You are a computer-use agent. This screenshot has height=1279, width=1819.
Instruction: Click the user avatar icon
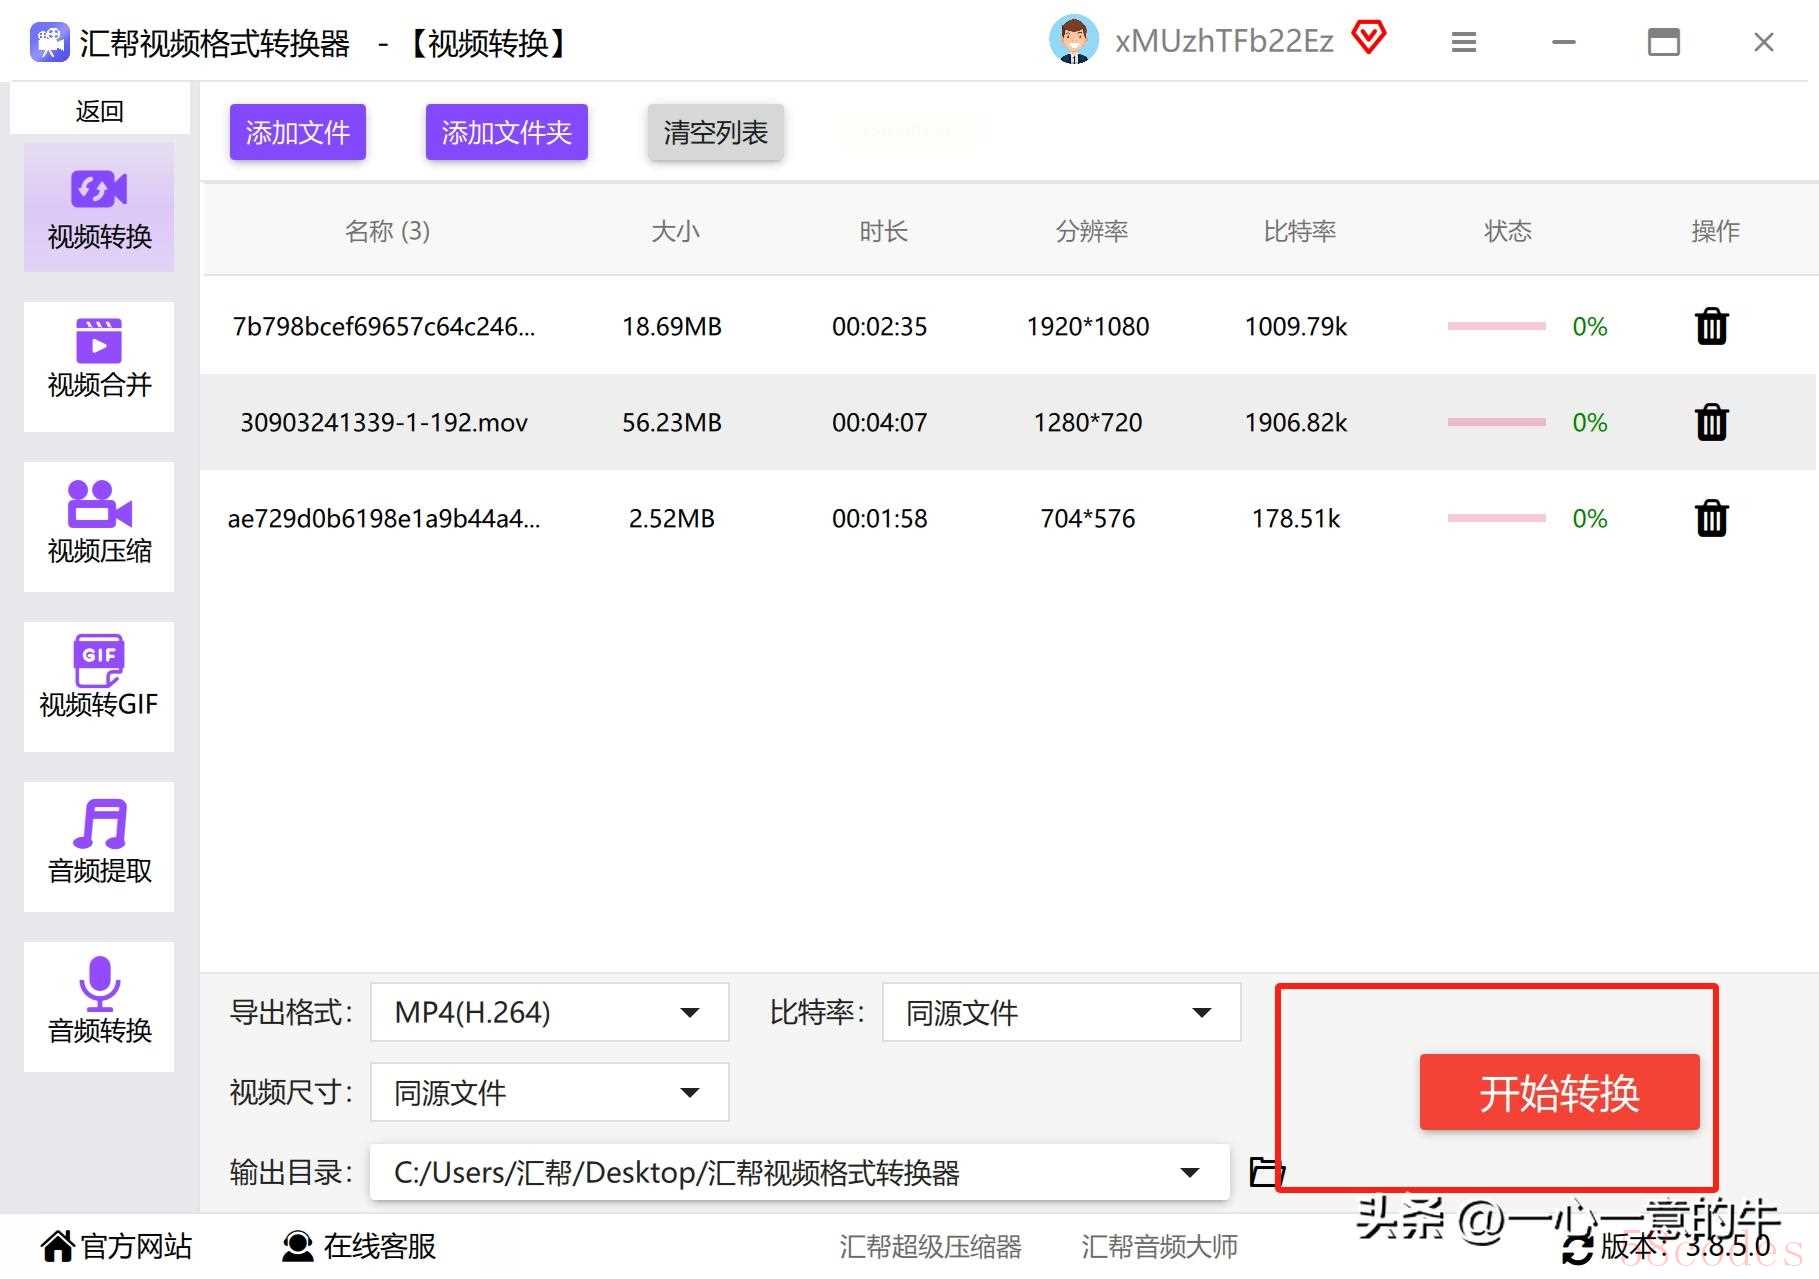[1074, 40]
